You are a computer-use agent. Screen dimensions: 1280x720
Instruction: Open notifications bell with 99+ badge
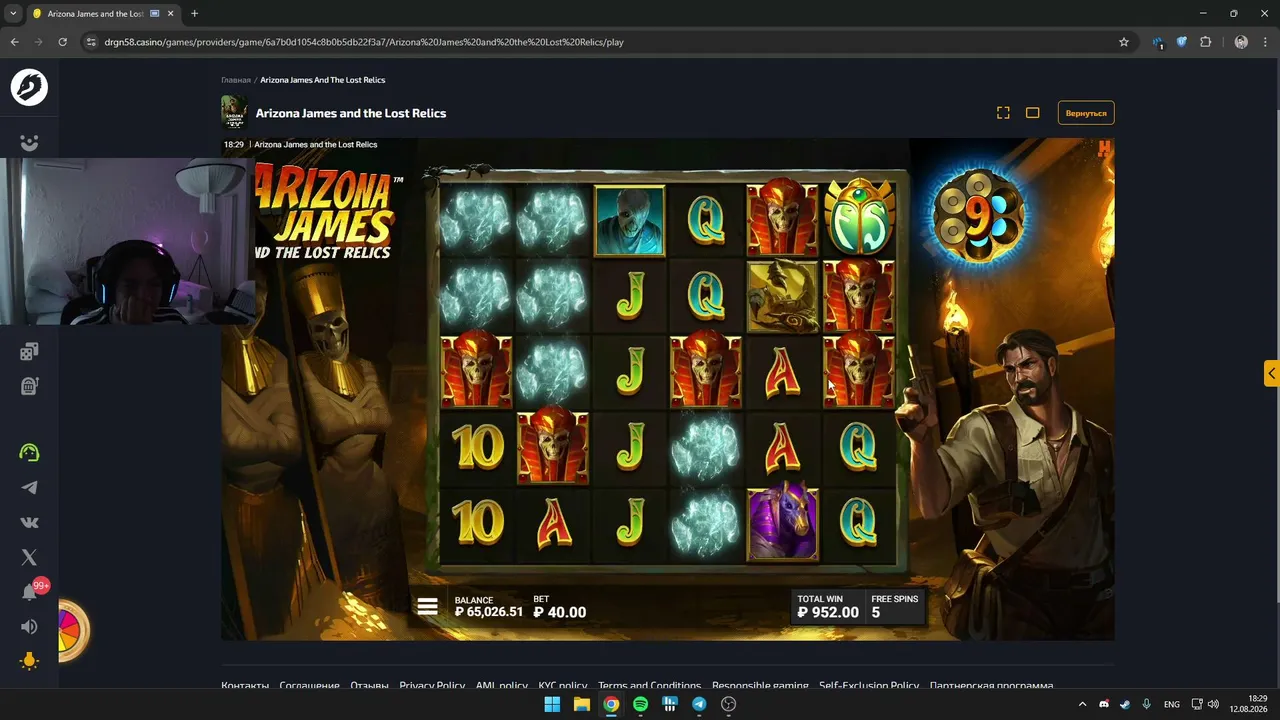point(30,592)
